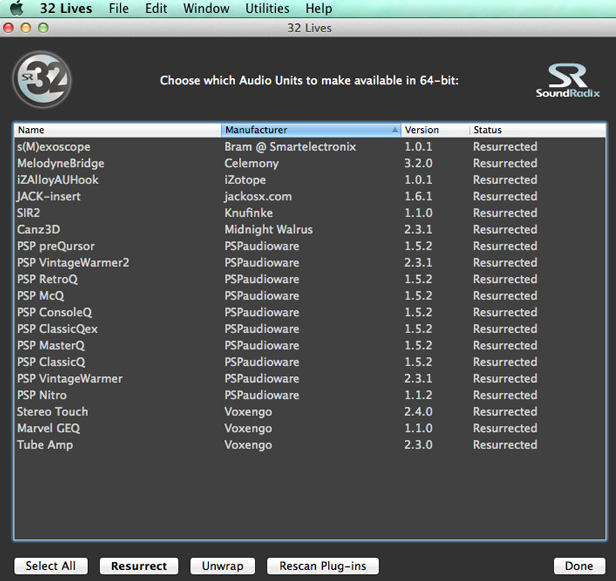Open the Apple menu

click(x=17, y=9)
